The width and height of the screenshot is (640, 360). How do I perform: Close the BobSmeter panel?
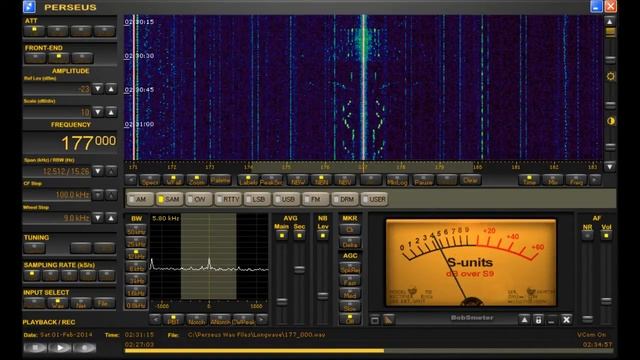(566, 320)
